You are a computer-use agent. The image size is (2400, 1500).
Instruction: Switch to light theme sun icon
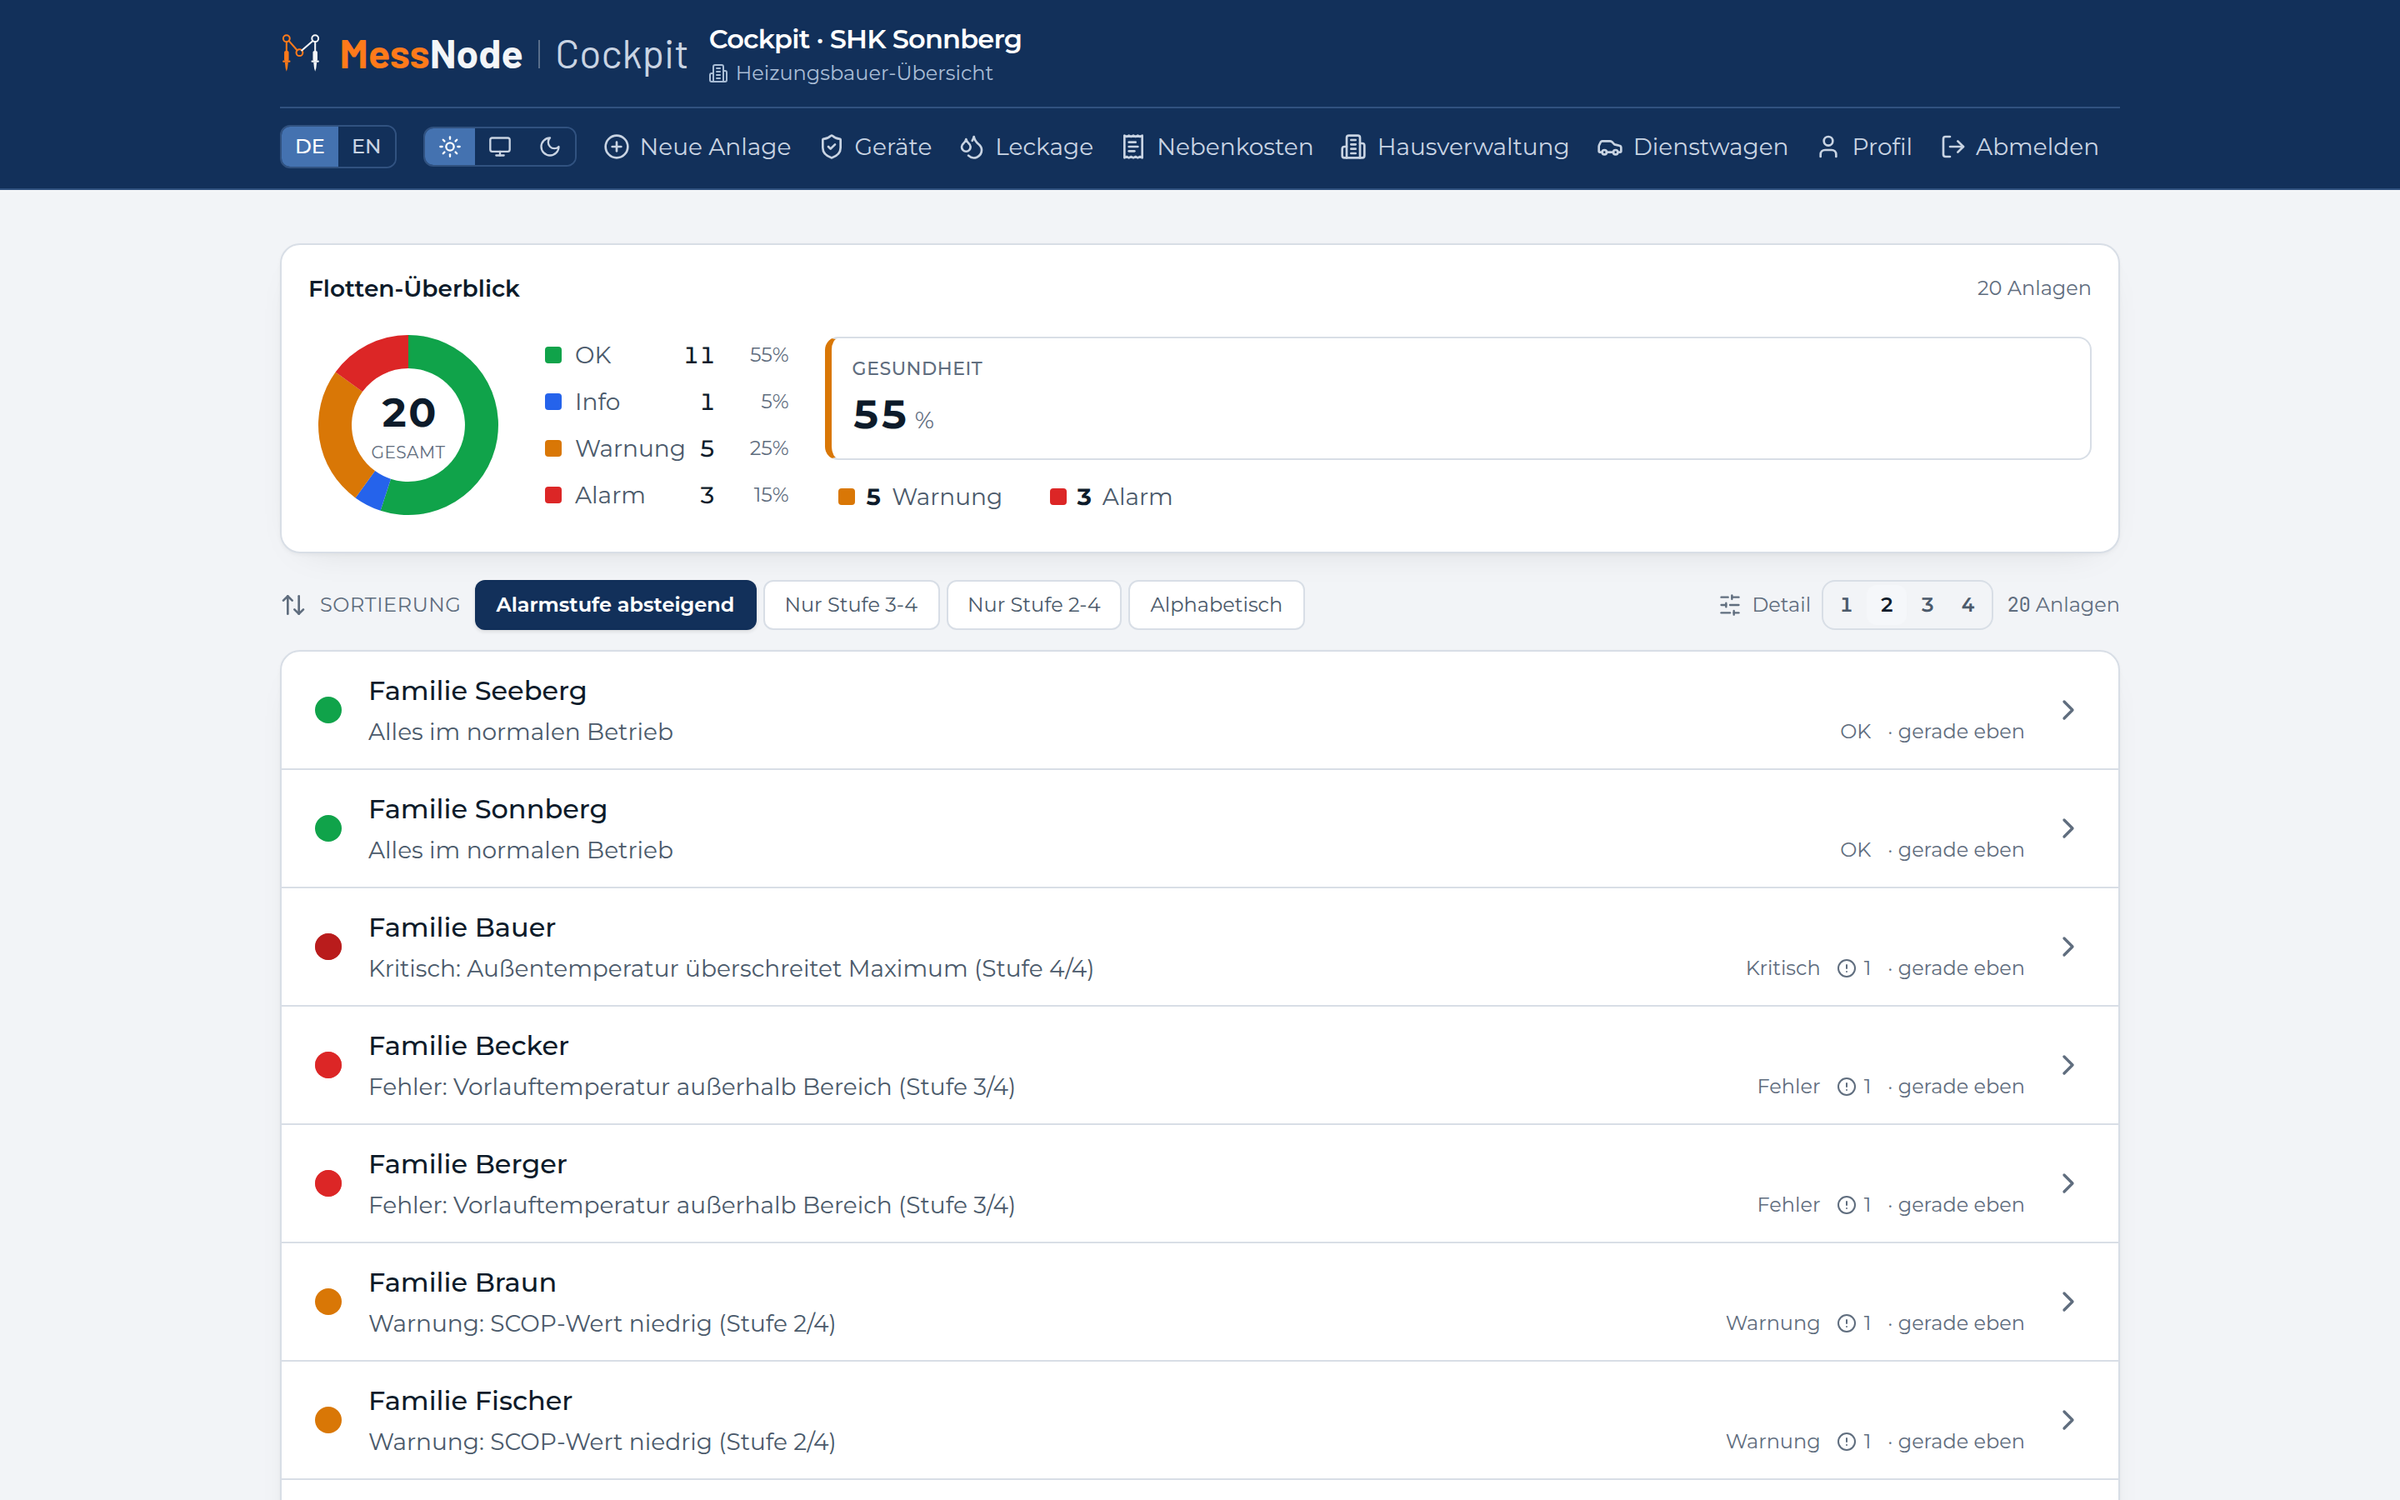pyautogui.click(x=450, y=147)
